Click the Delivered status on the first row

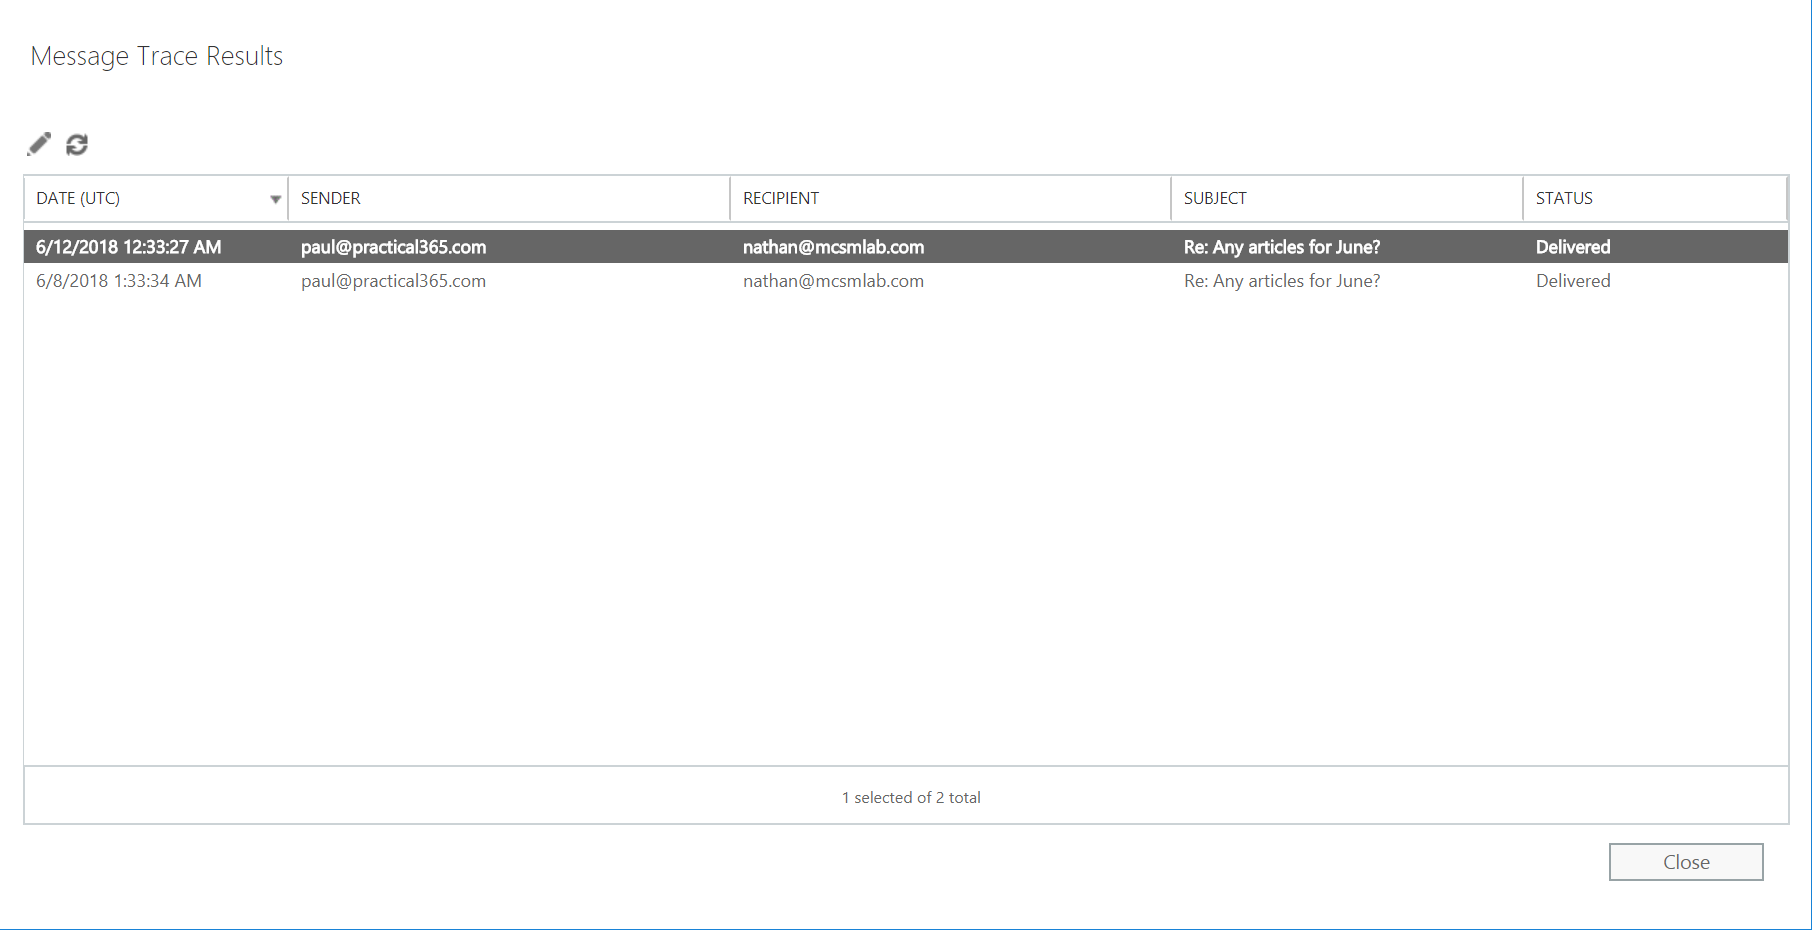(x=1572, y=246)
